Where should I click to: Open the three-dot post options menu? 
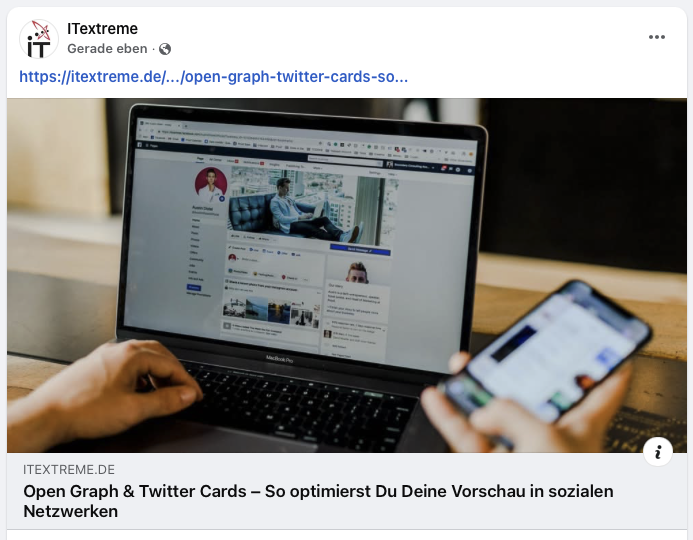[x=656, y=37]
